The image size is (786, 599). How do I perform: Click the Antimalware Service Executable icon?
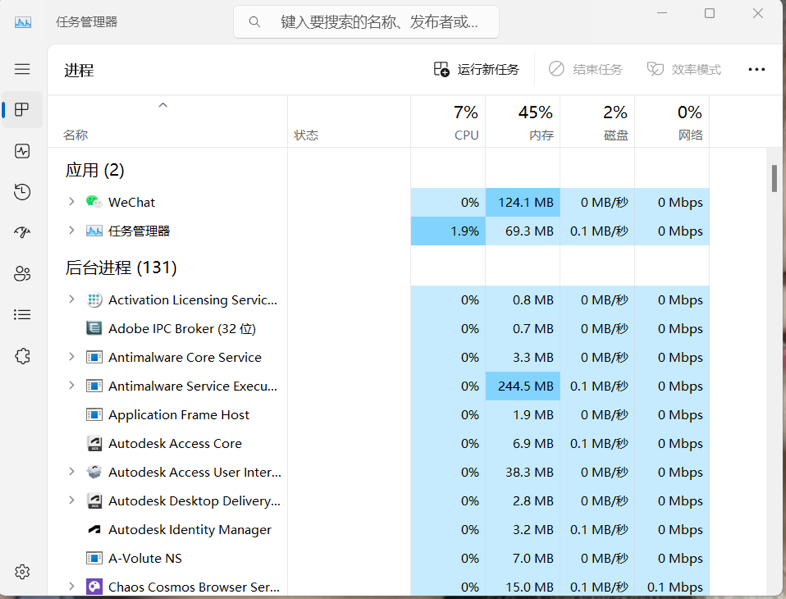(94, 386)
